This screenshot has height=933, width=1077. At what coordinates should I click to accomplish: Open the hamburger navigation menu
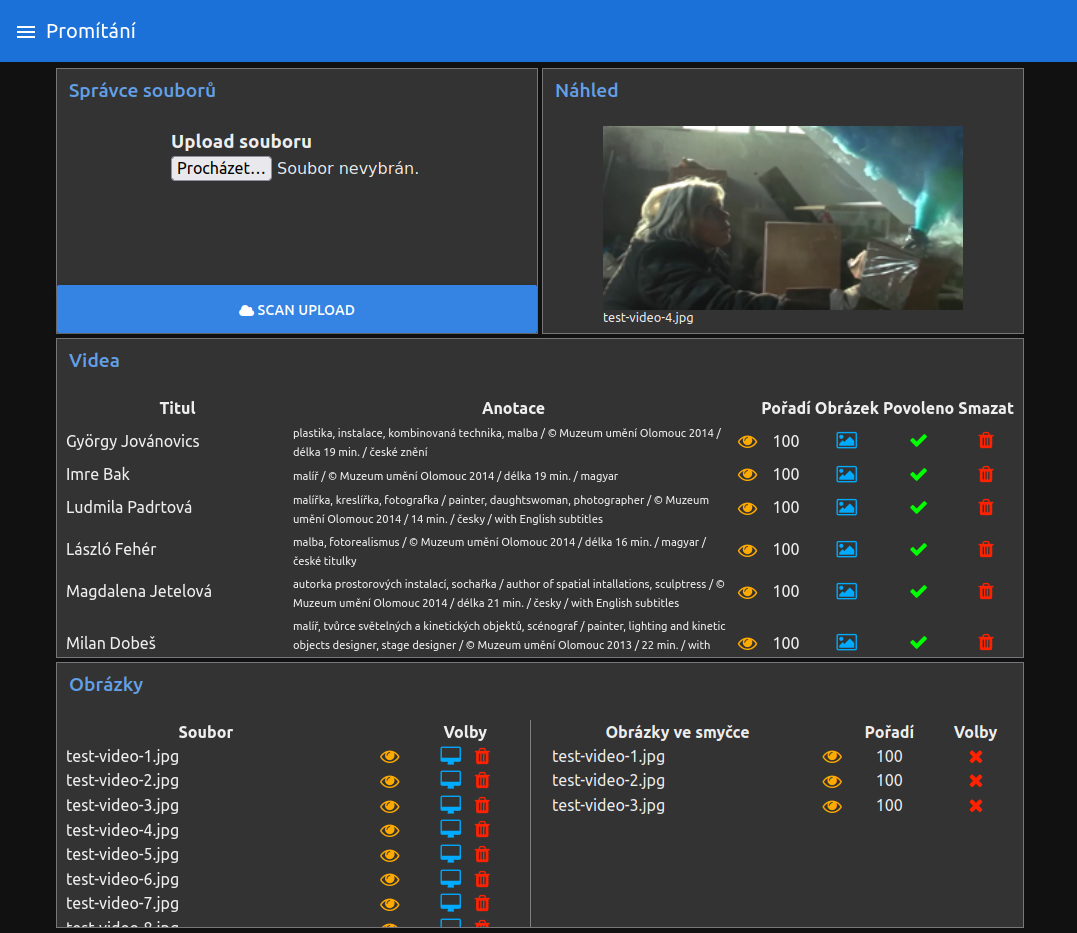coord(26,32)
